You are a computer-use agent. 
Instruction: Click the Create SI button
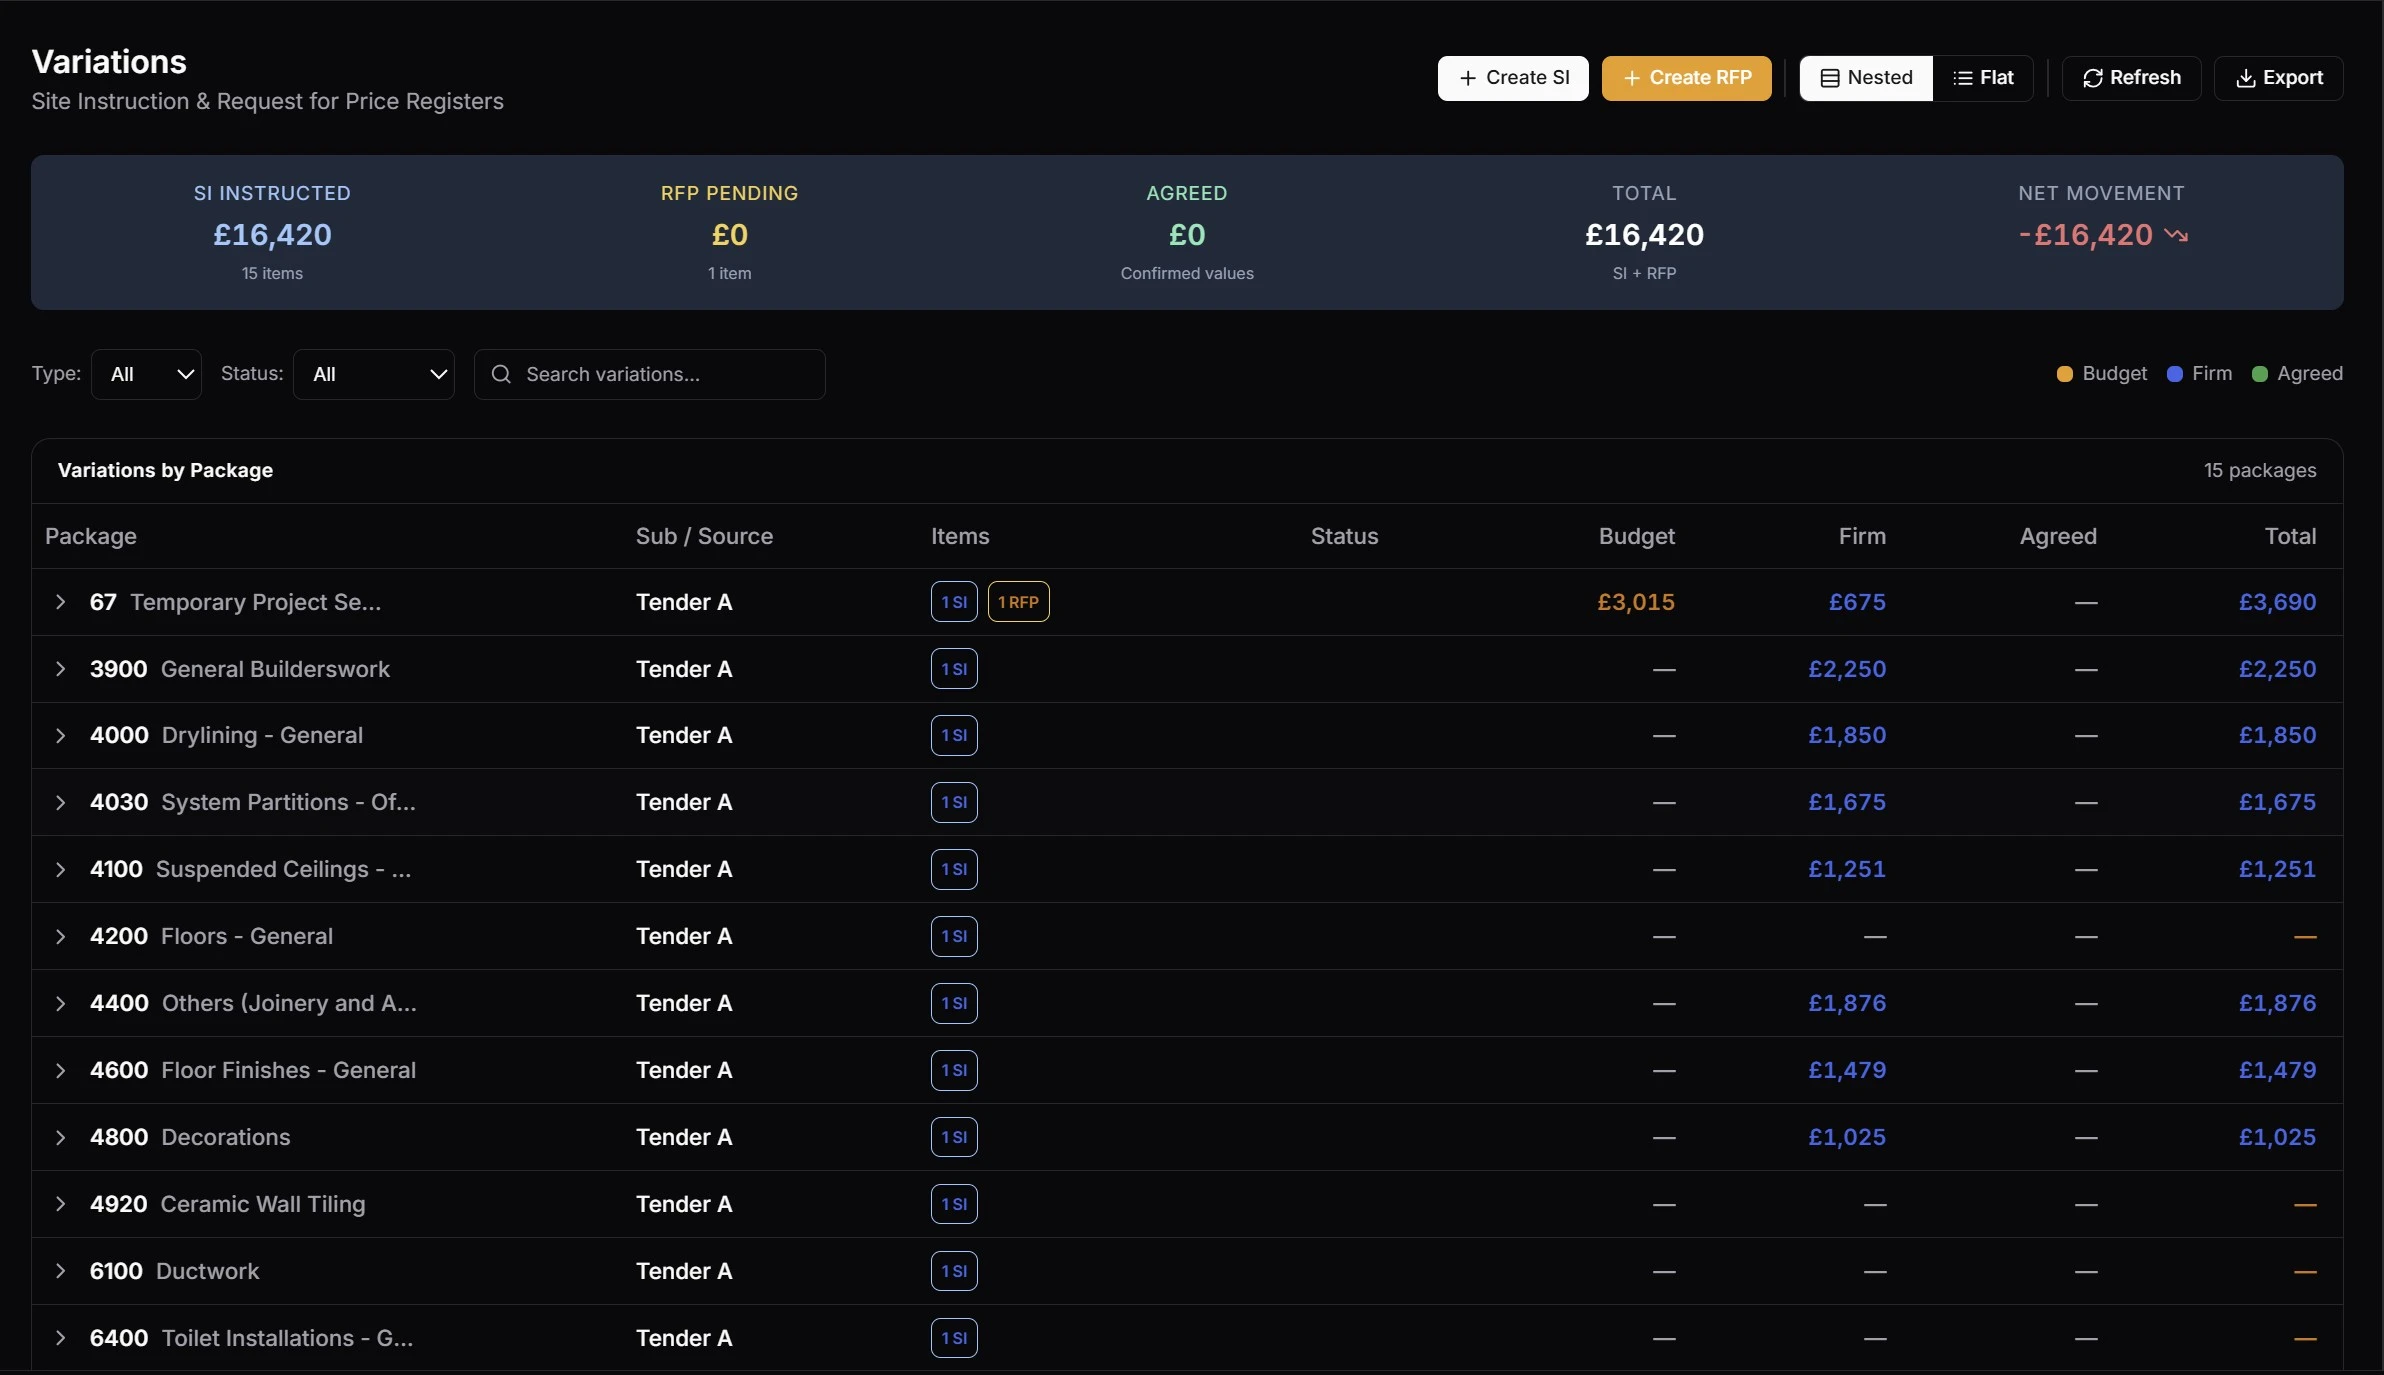[1513, 78]
